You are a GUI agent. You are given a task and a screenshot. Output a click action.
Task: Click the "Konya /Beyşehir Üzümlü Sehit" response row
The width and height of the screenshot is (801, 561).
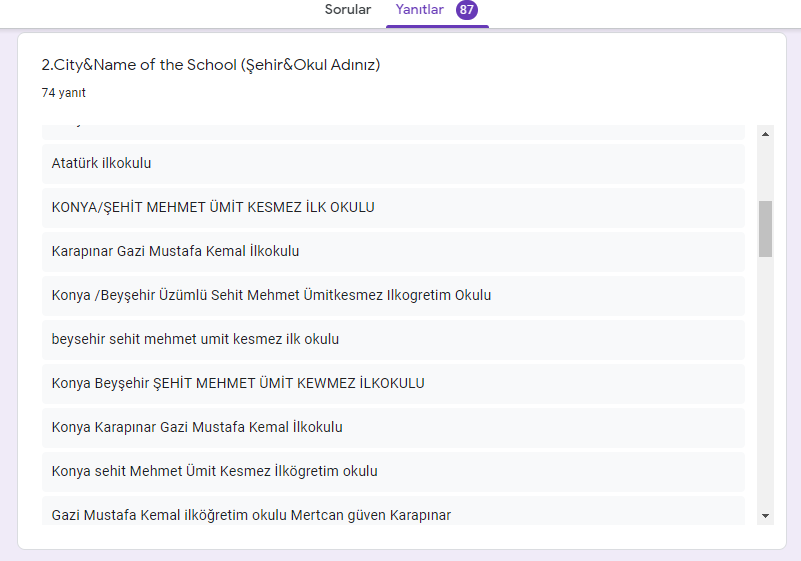(271, 295)
